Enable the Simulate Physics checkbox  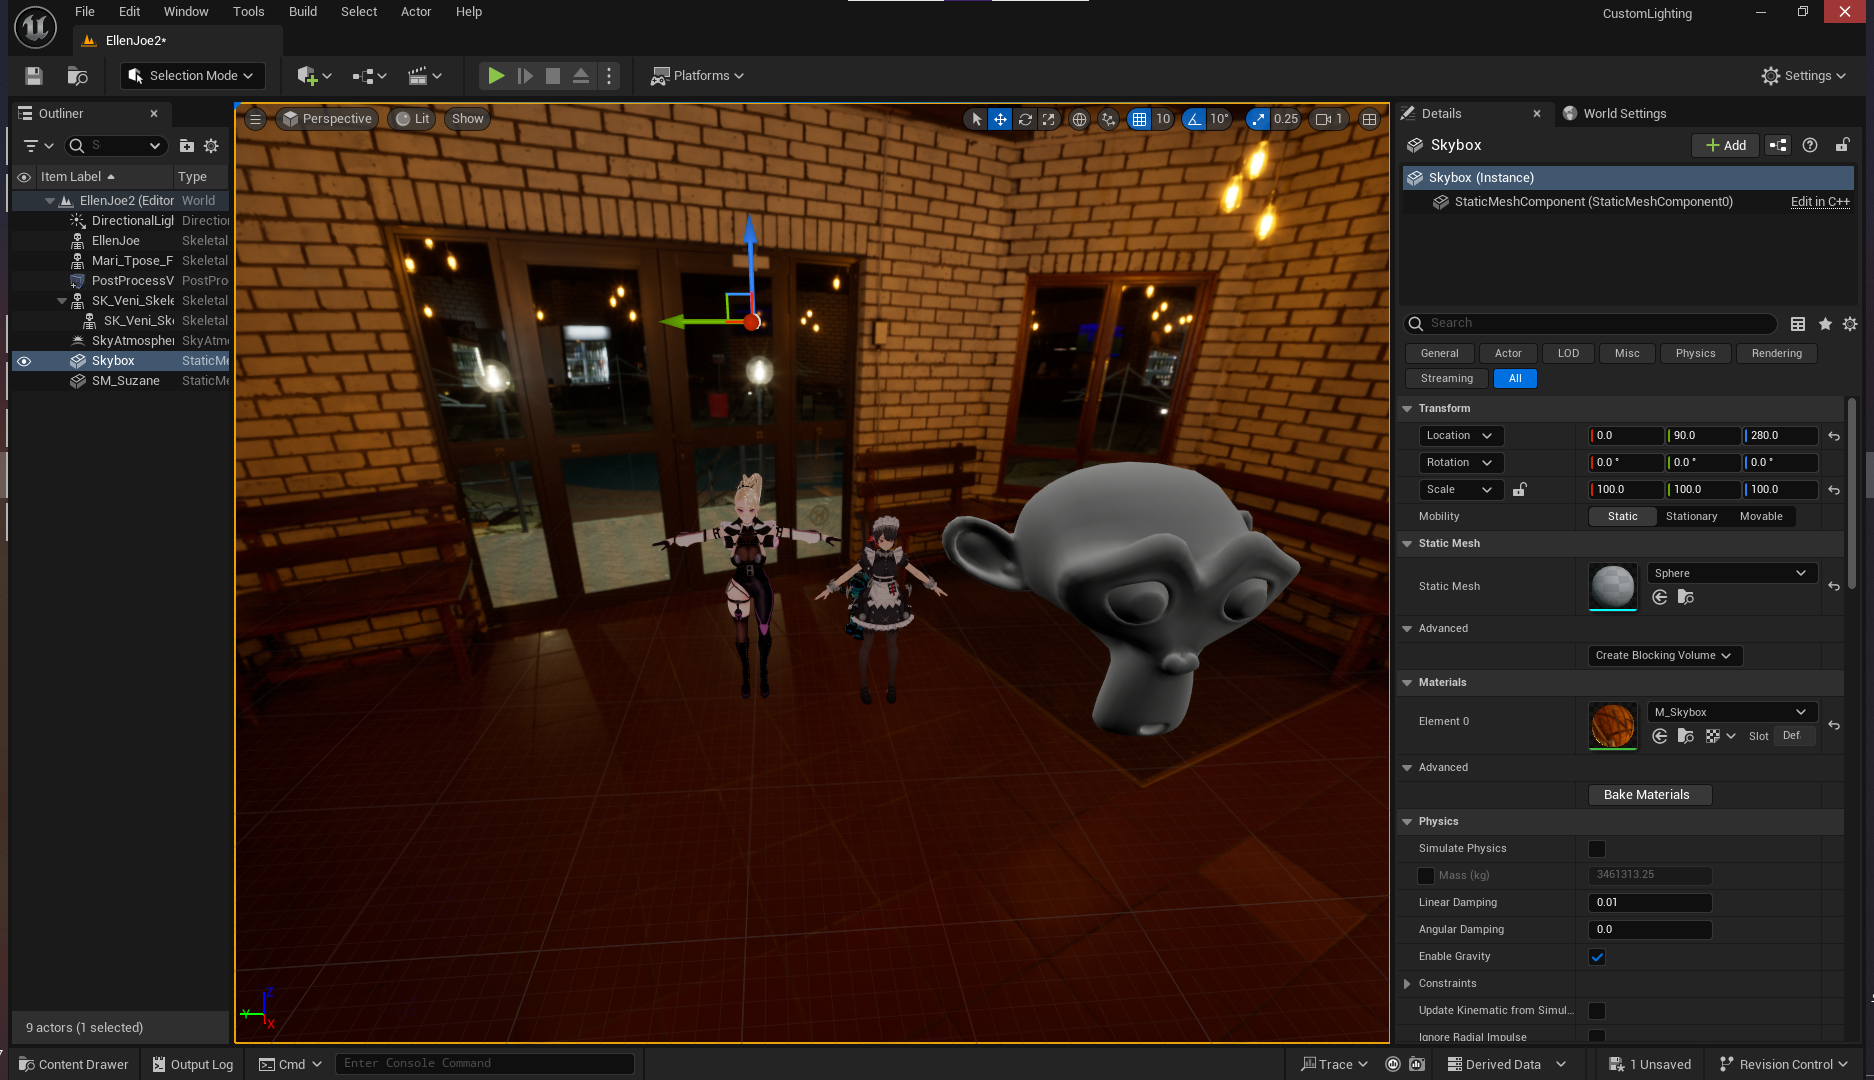click(x=1597, y=849)
